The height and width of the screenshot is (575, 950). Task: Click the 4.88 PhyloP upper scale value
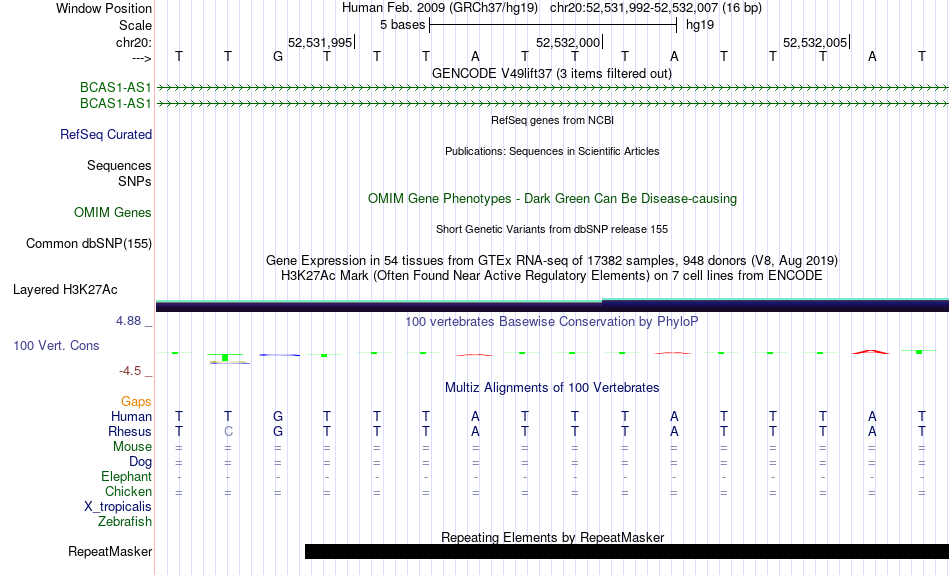coord(128,321)
